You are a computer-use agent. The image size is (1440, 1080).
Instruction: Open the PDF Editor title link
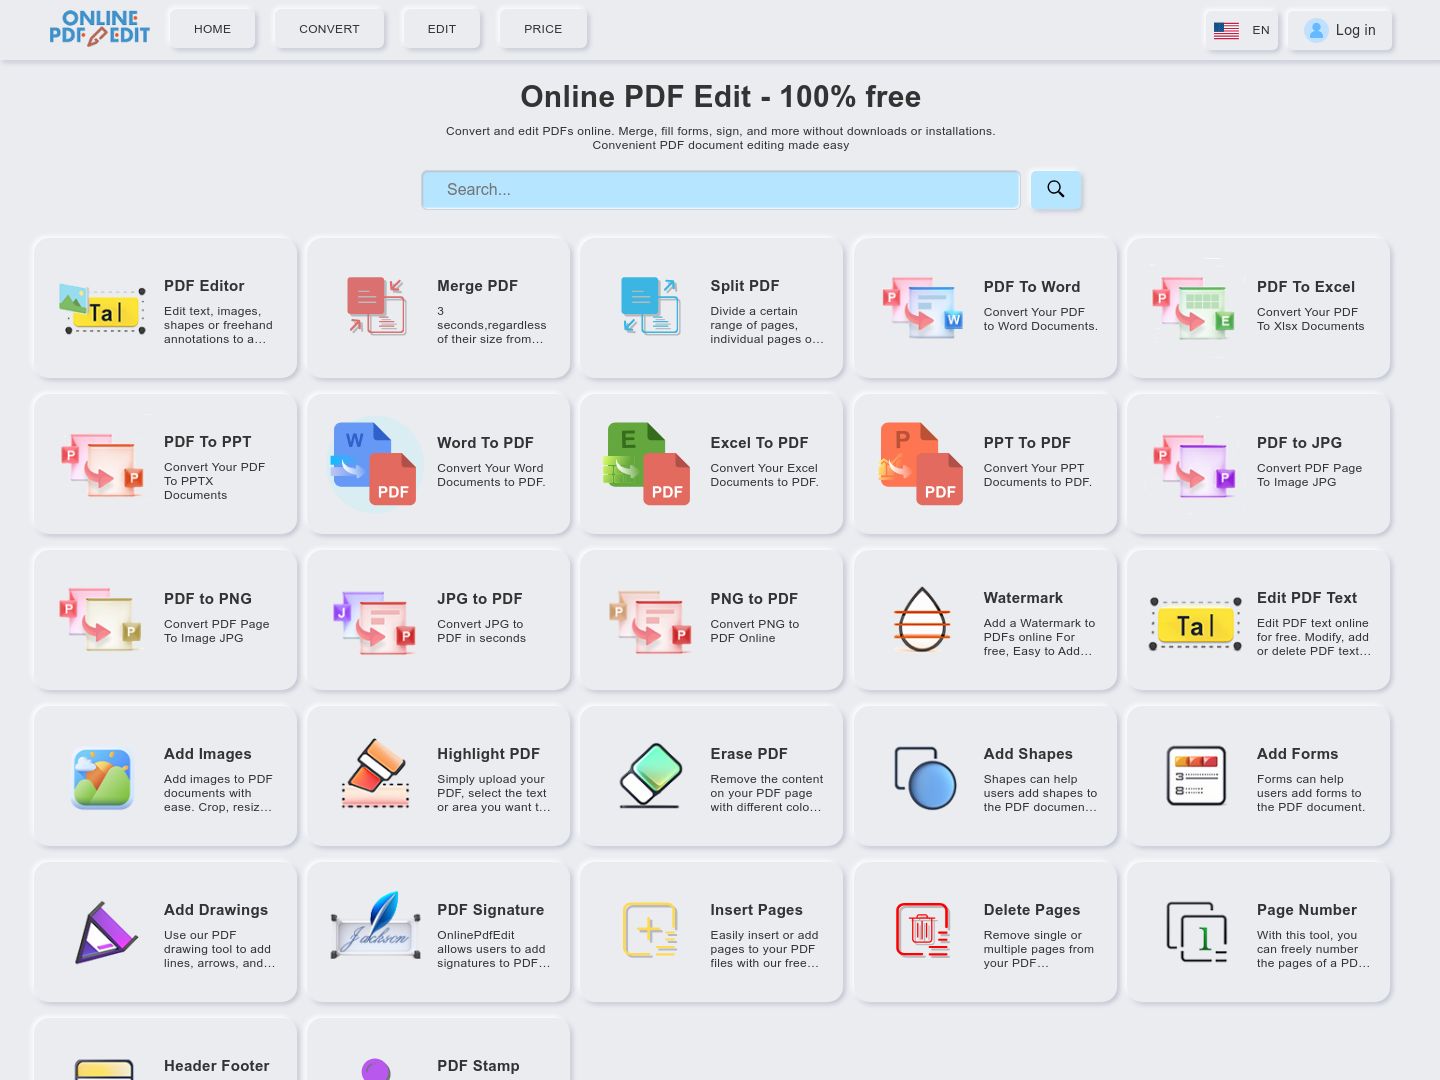pyautogui.click(x=204, y=286)
